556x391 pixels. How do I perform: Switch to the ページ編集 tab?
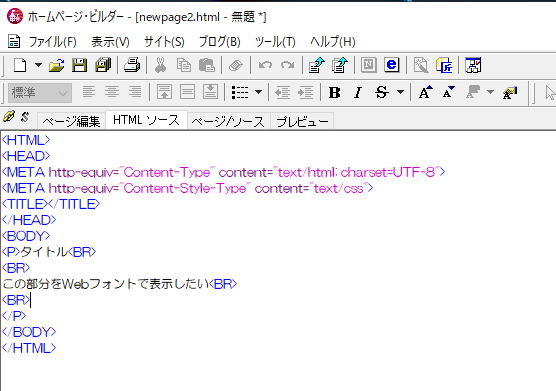pyautogui.click(x=71, y=122)
